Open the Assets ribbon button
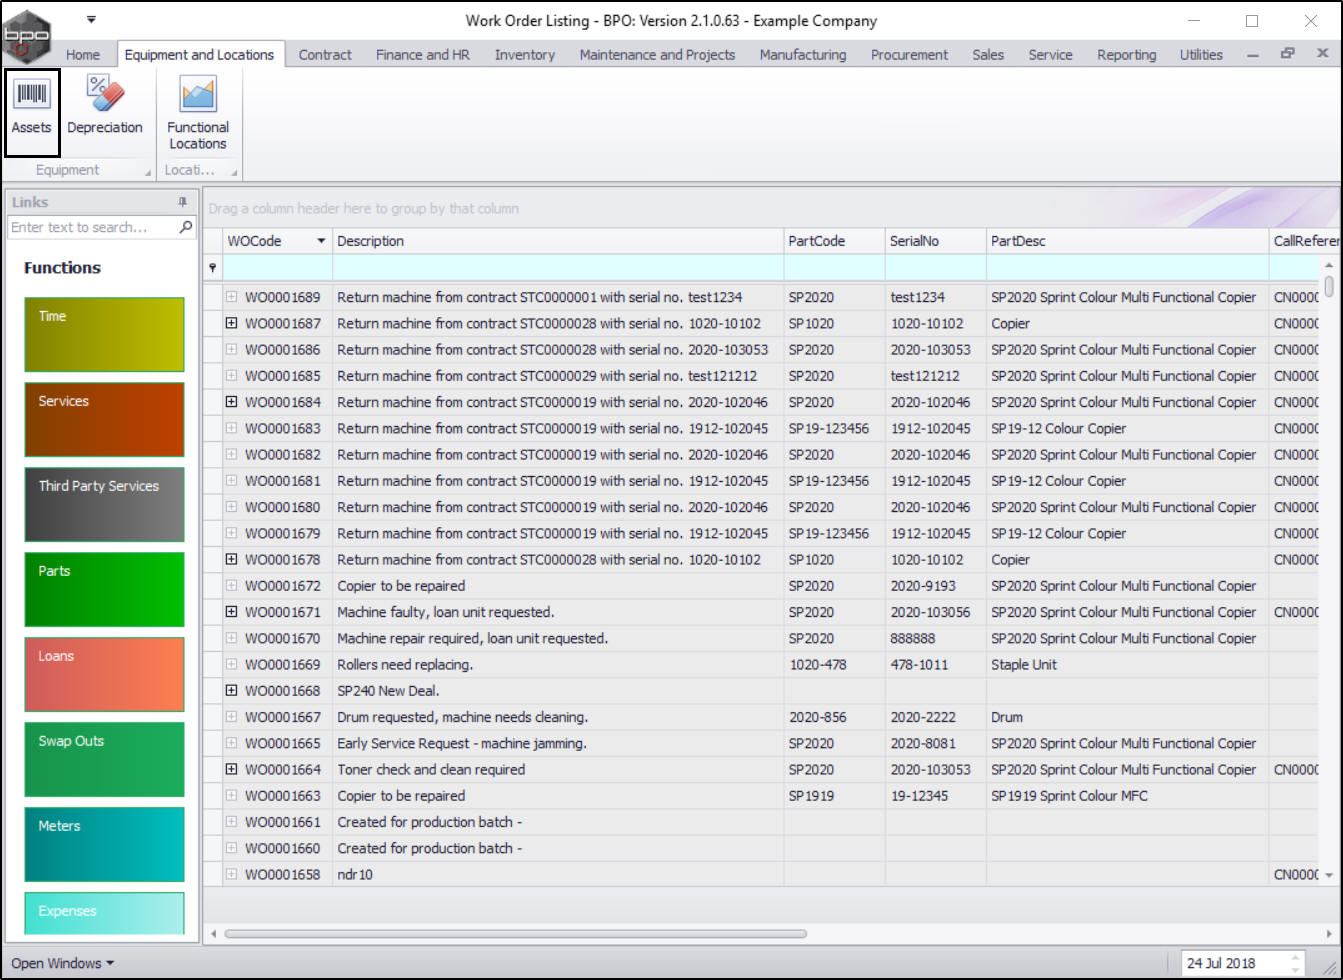Image resolution: width=1343 pixels, height=980 pixels. click(x=32, y=111)
